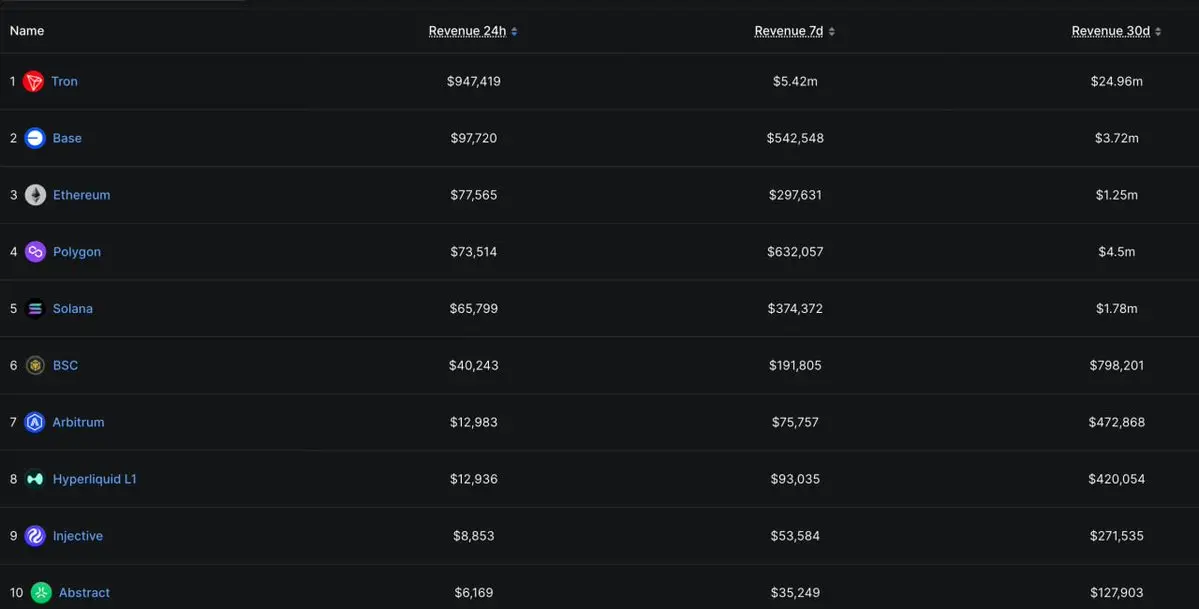Click the Abstract green logo icon

pyautogui.click(x=41, y=593)
